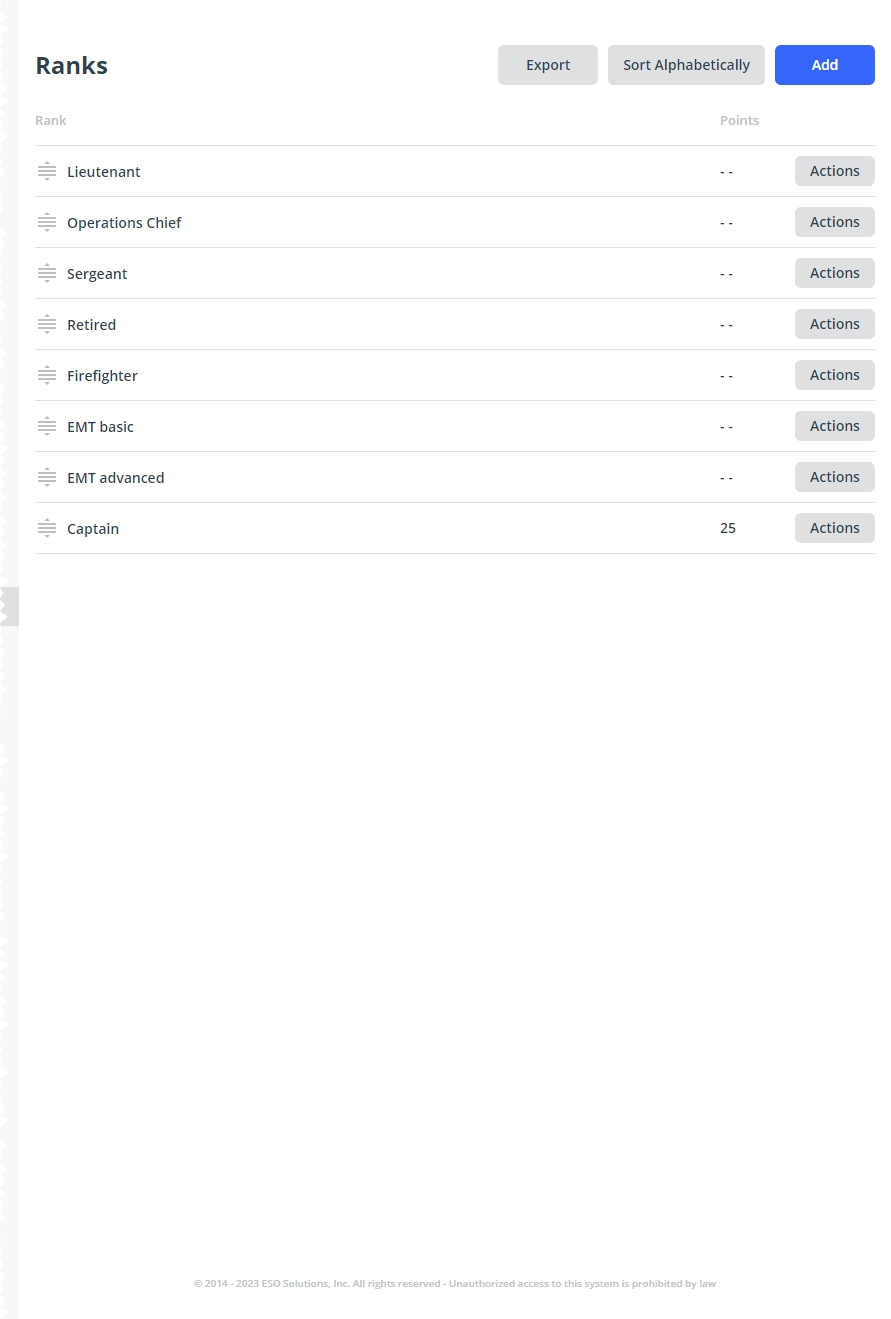The image size is (891, 1319).
Task: Select the Sergeant rank name
Action: pos(97,274)
